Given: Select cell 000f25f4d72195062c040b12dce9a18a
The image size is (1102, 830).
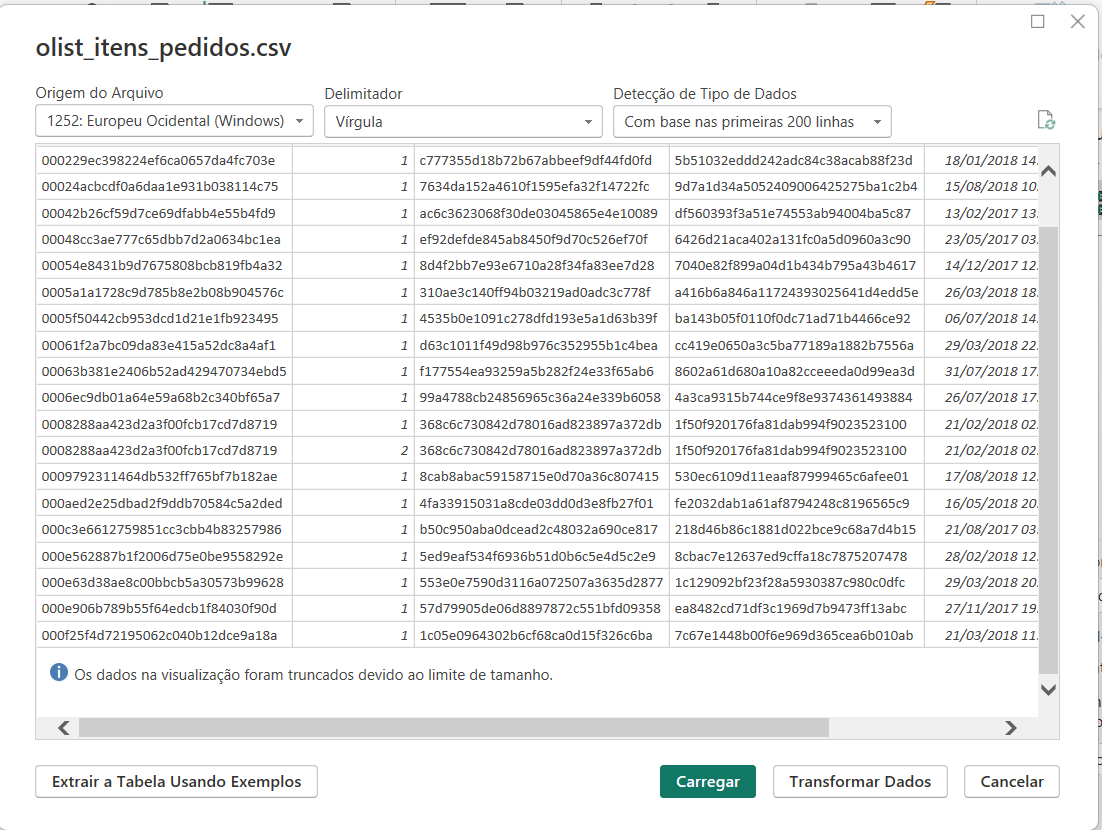Looking at the screenshot, I should coord(164,635).
